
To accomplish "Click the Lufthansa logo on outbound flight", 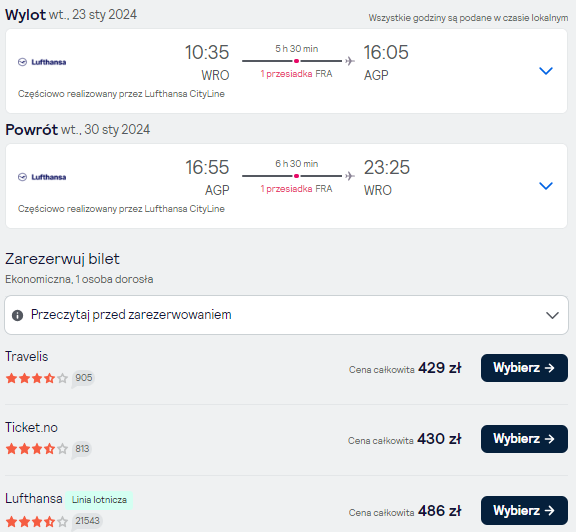I will pos(42,62).
